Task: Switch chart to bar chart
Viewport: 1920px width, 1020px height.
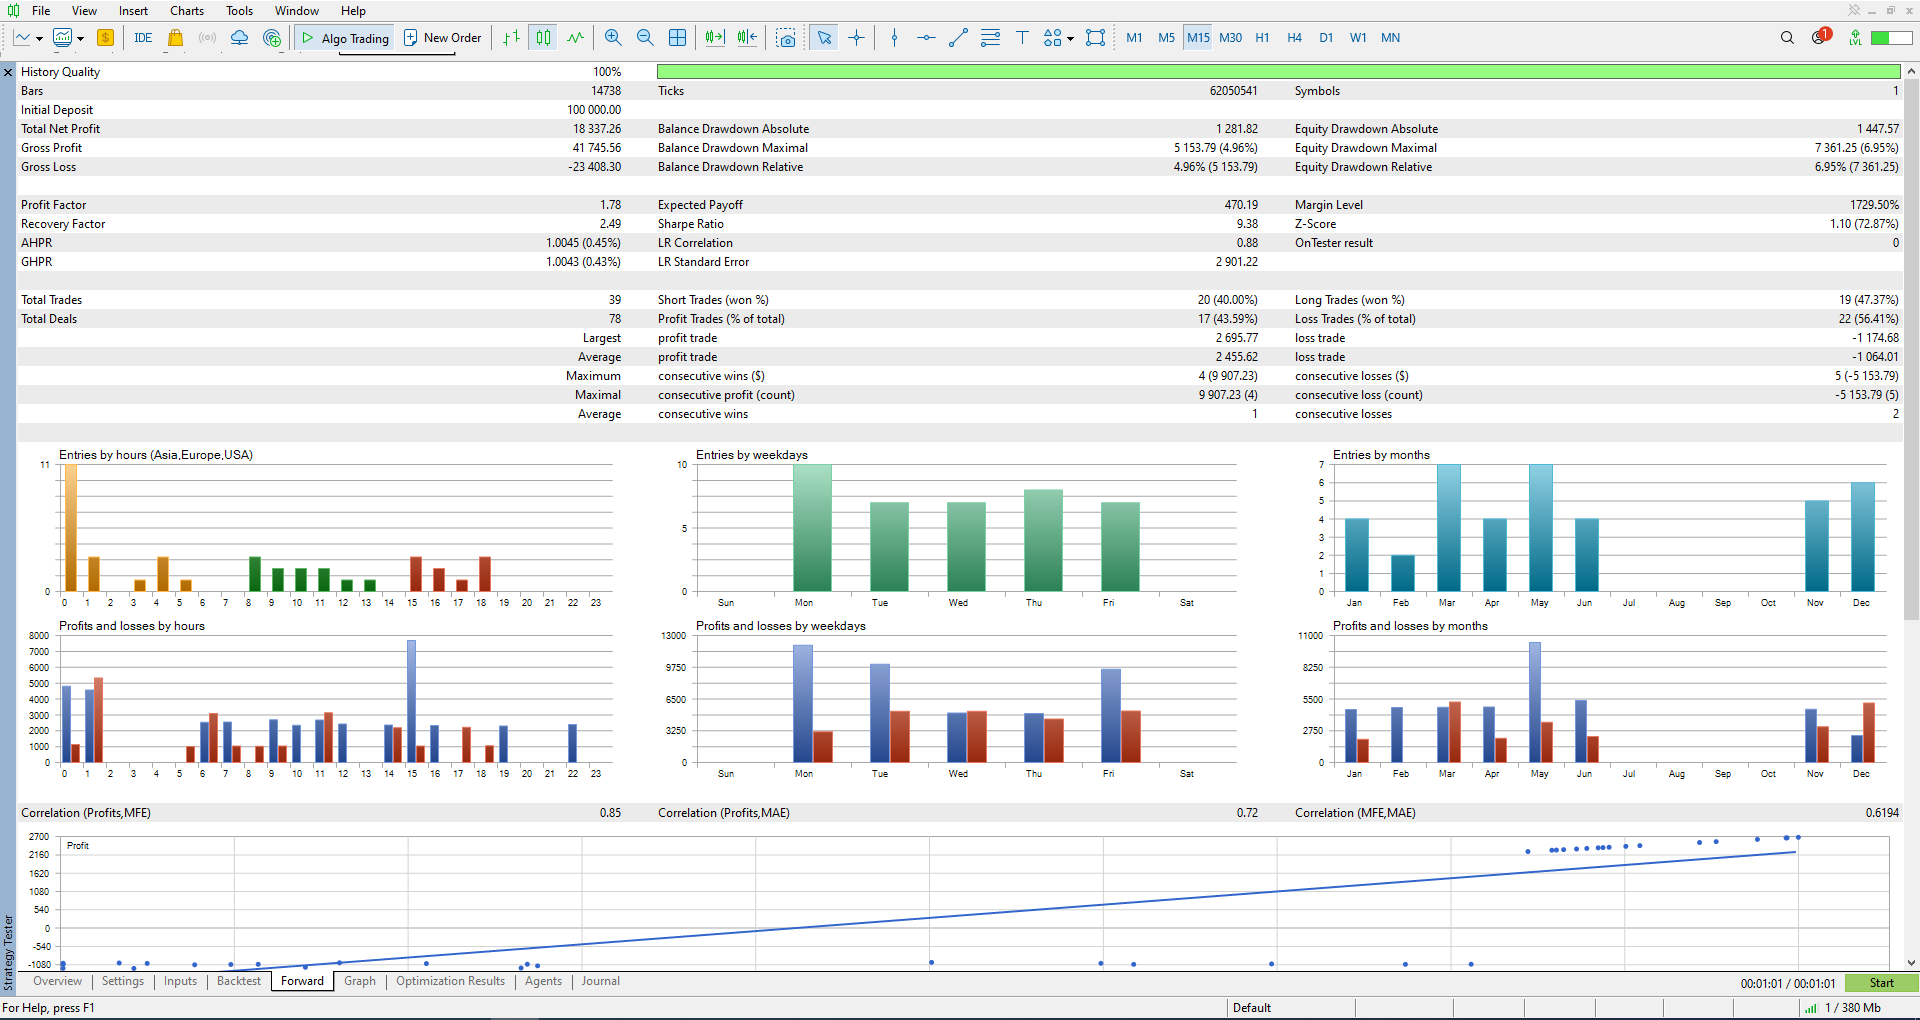Action: pos(511,38)
